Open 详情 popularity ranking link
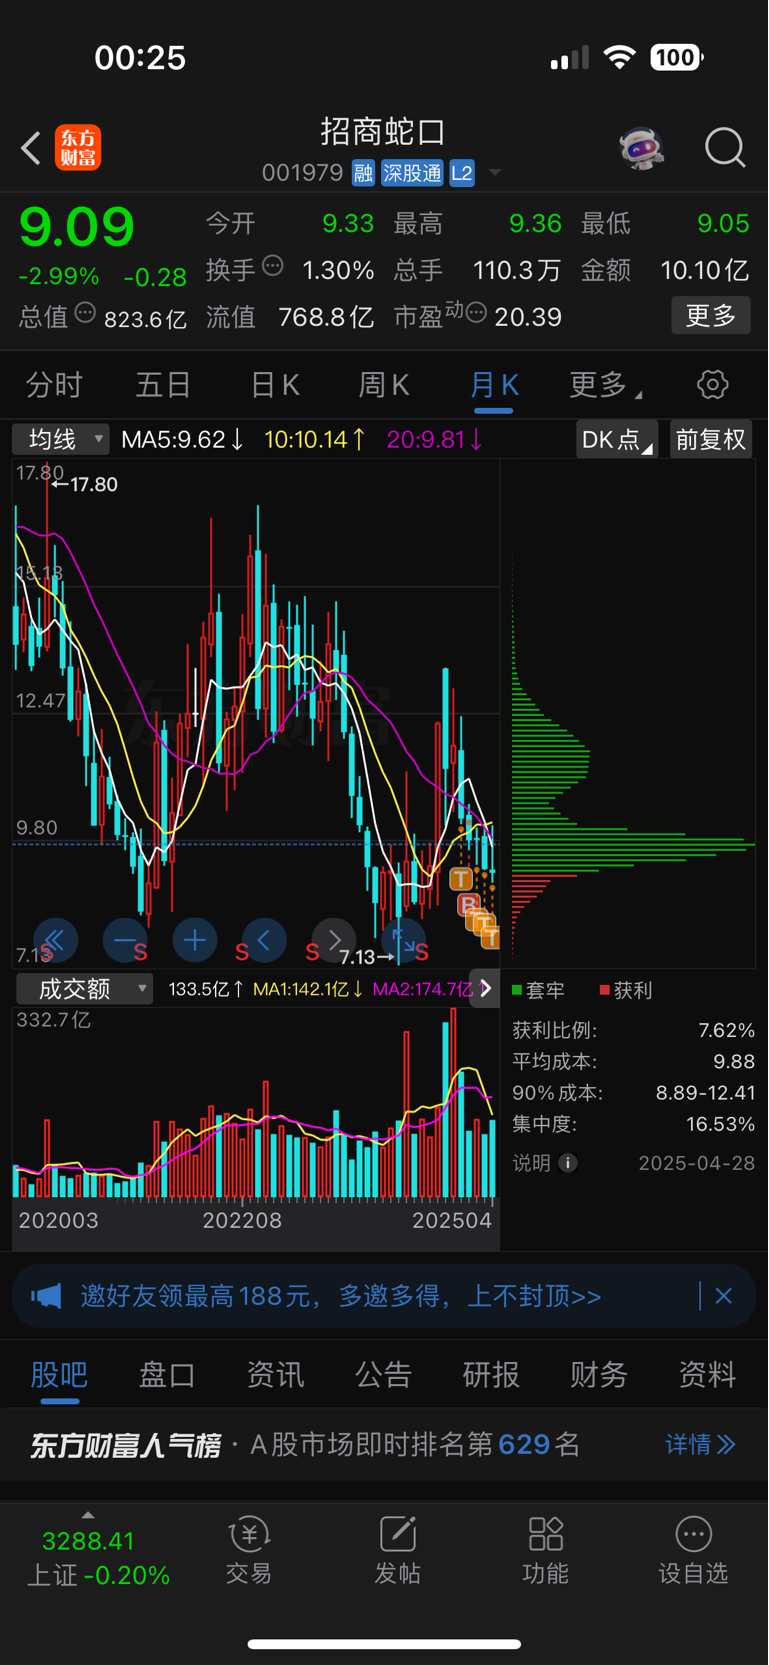 point(700,1445)
